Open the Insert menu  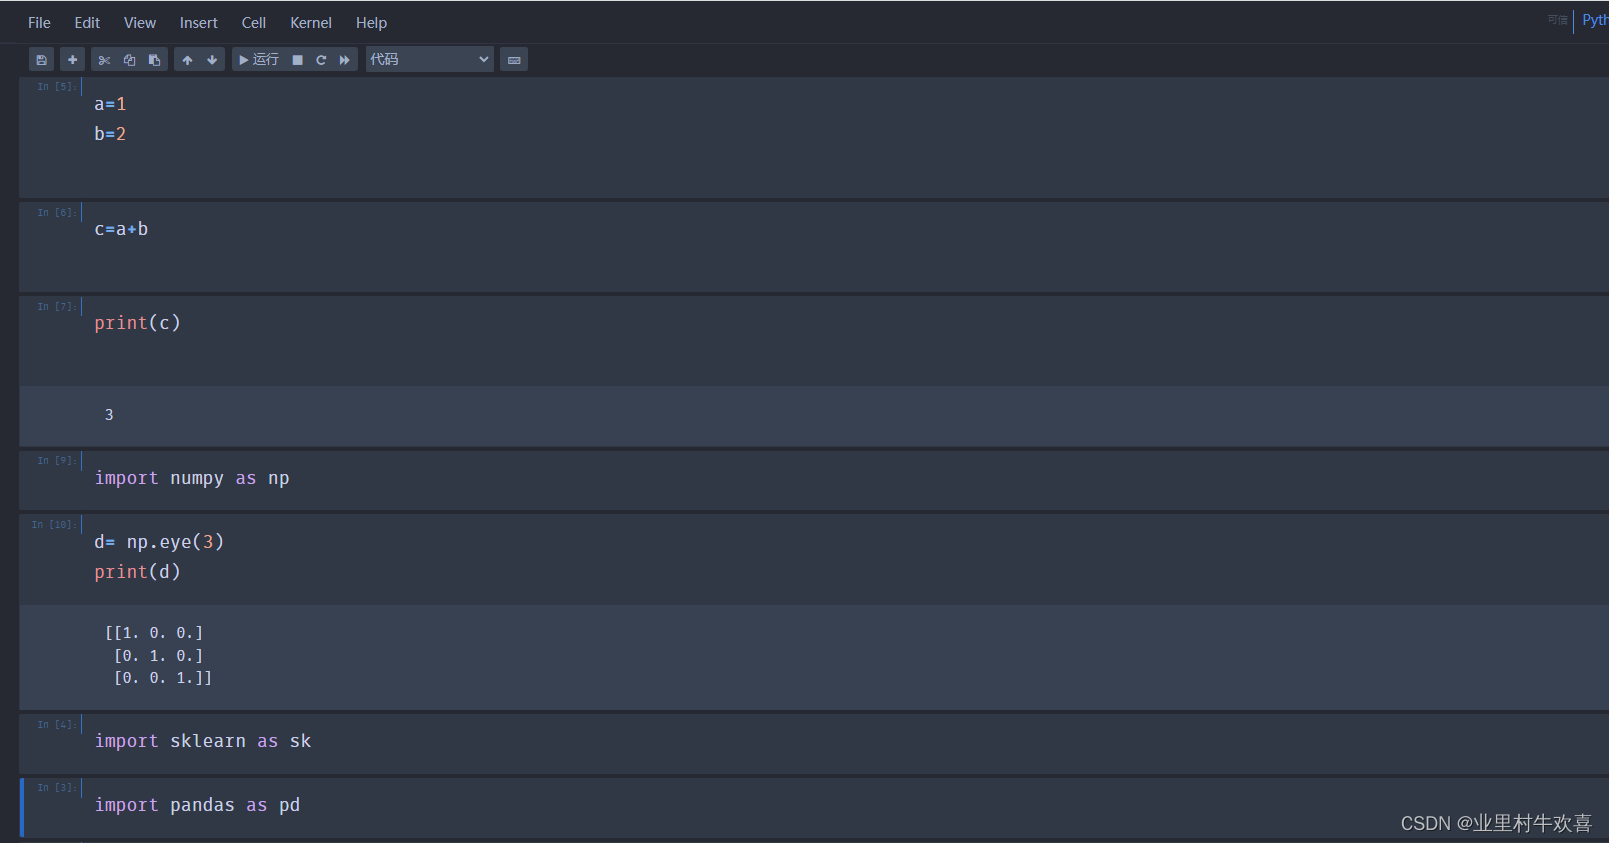tap(198, 23)
